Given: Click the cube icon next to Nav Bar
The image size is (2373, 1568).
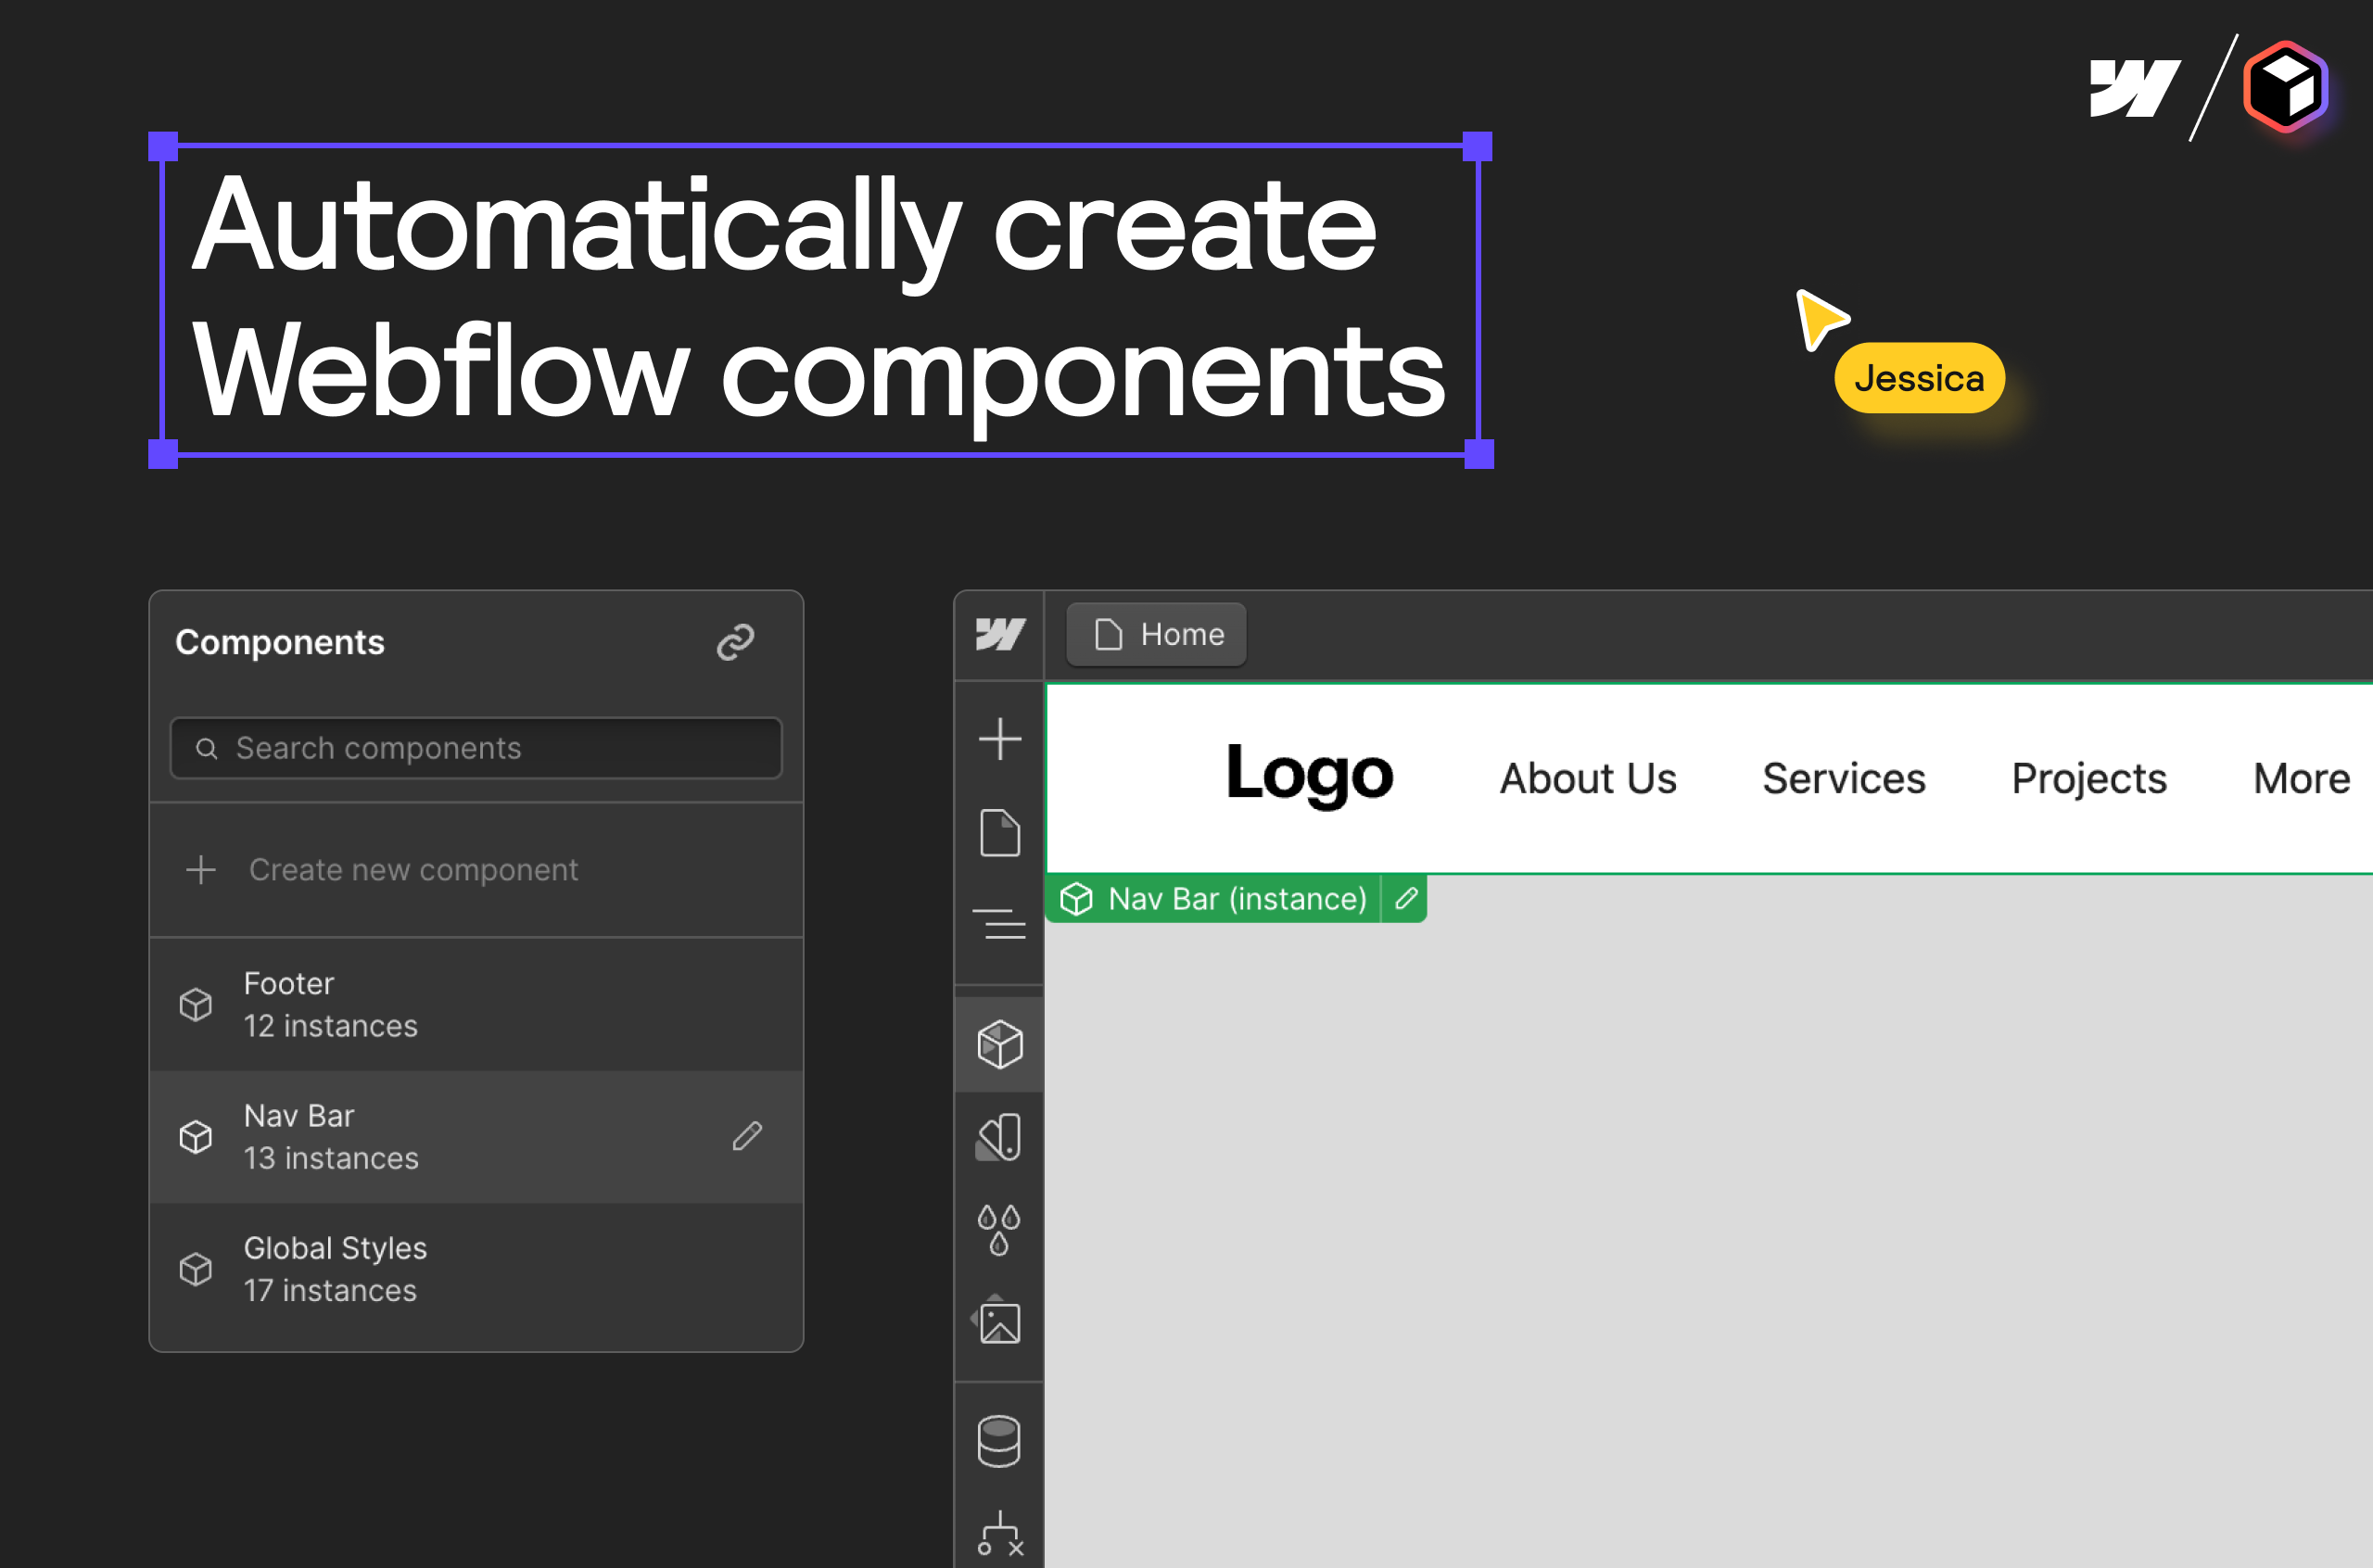Looking at the screenshot, I should [196, 1137].
